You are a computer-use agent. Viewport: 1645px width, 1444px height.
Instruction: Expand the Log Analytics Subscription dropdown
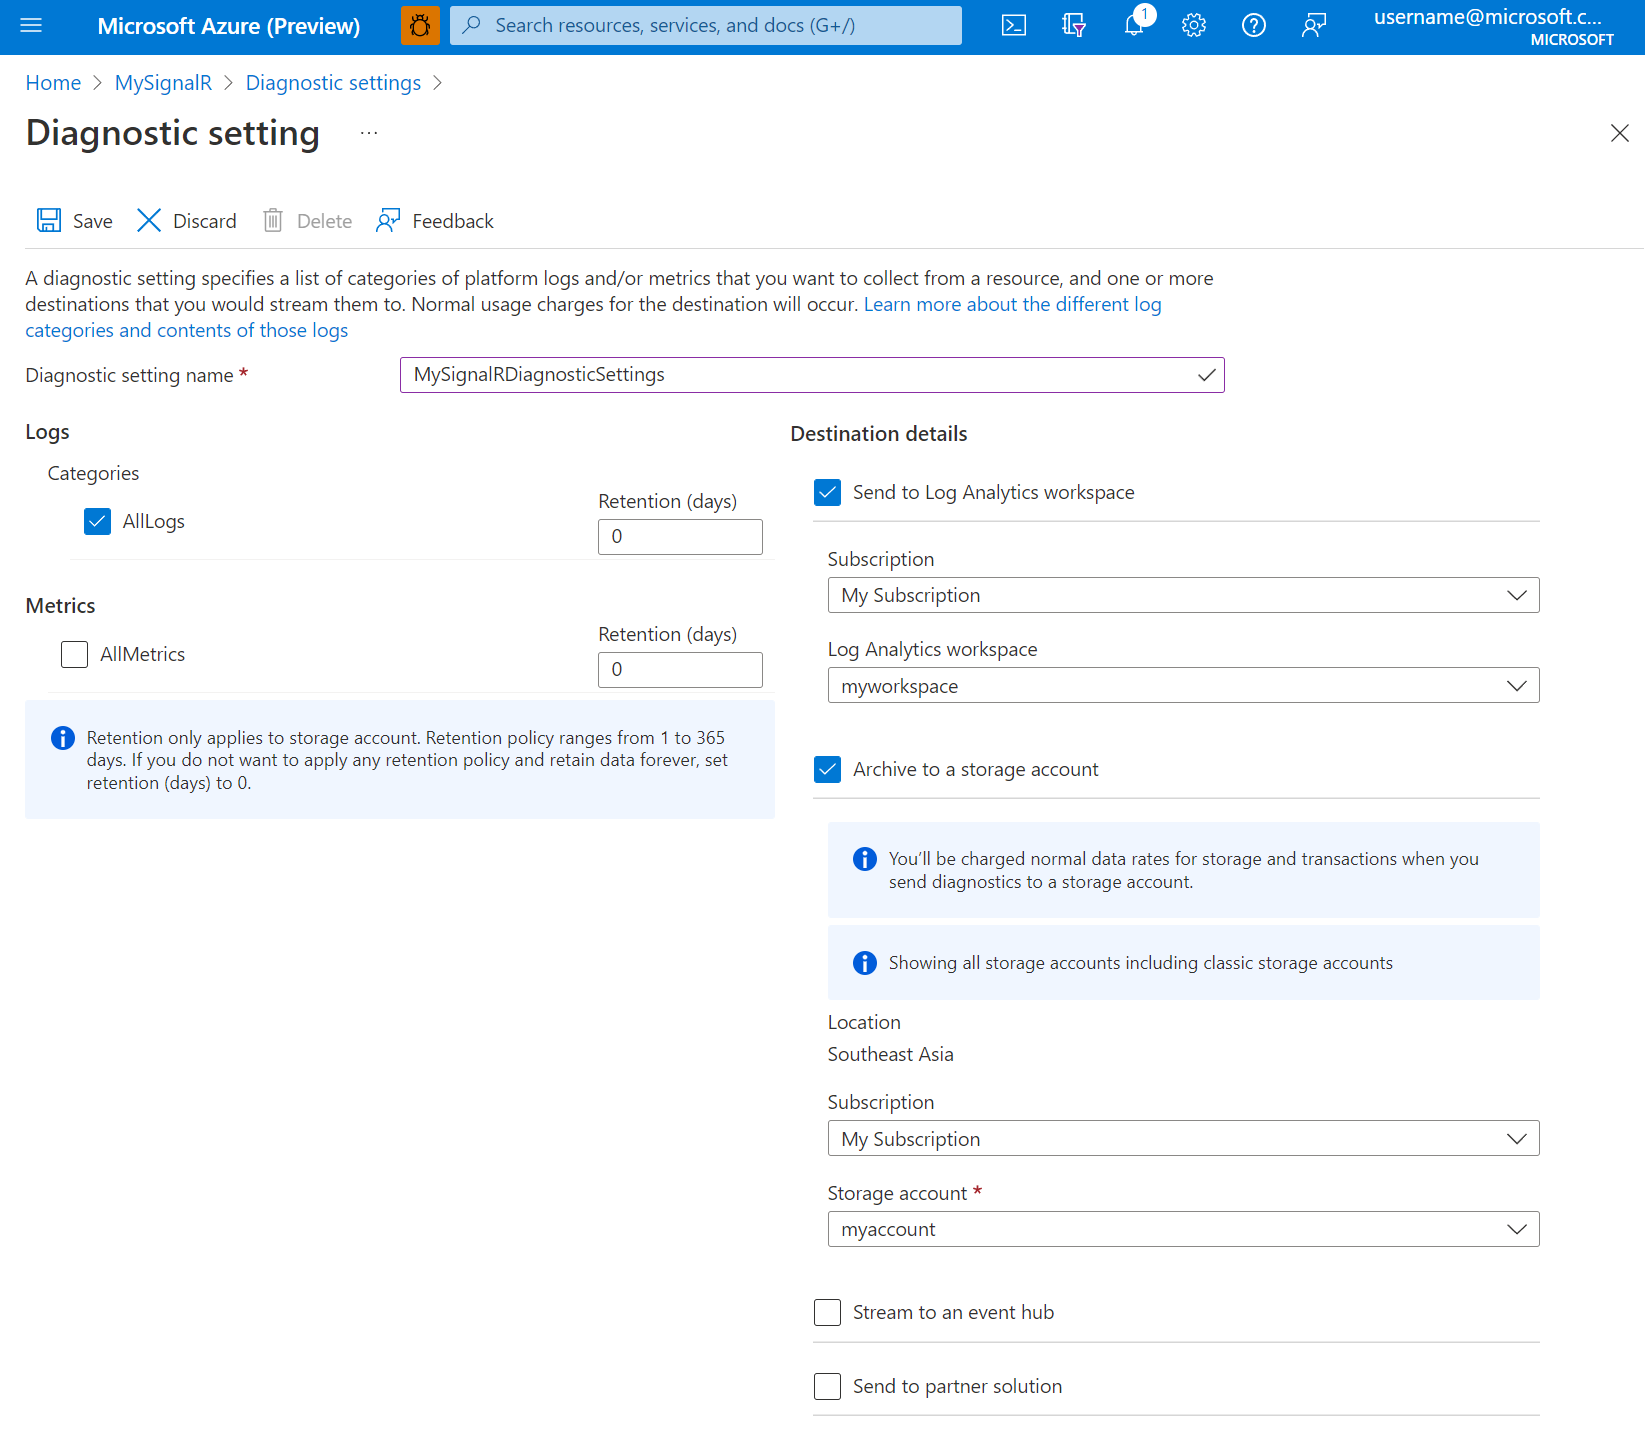click(x=1183, y=596)
